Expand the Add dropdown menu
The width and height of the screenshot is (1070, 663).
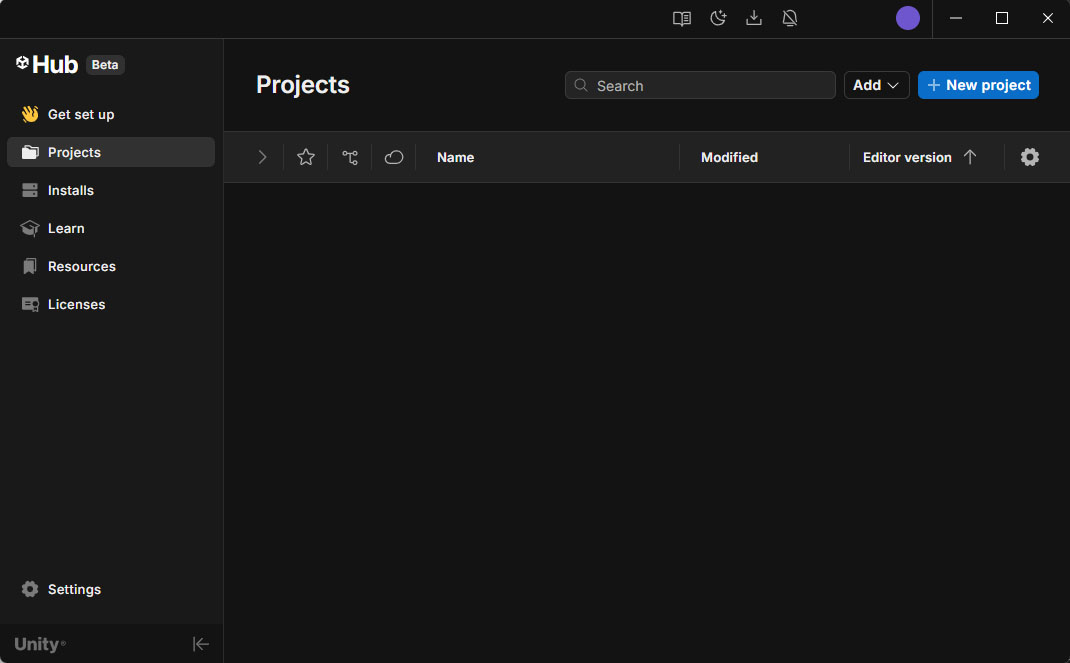click(876, 85)
